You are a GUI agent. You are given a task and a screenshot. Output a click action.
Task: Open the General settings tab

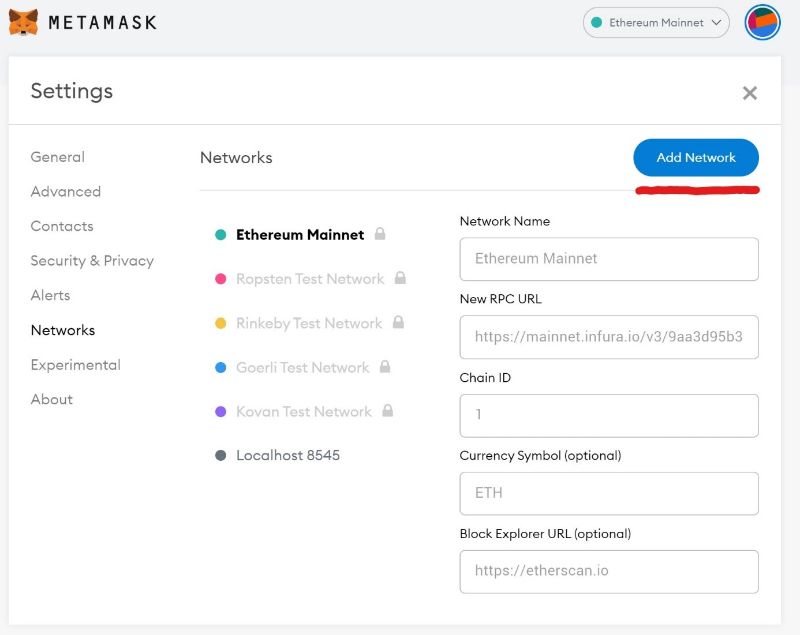tap(57, 157)
